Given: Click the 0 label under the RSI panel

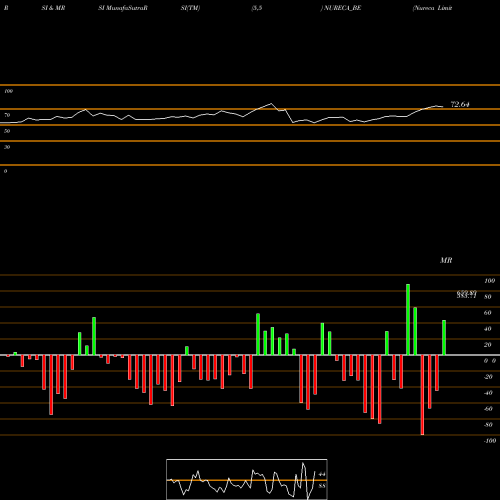Looking at the screenshot, I should click(5, 171).
